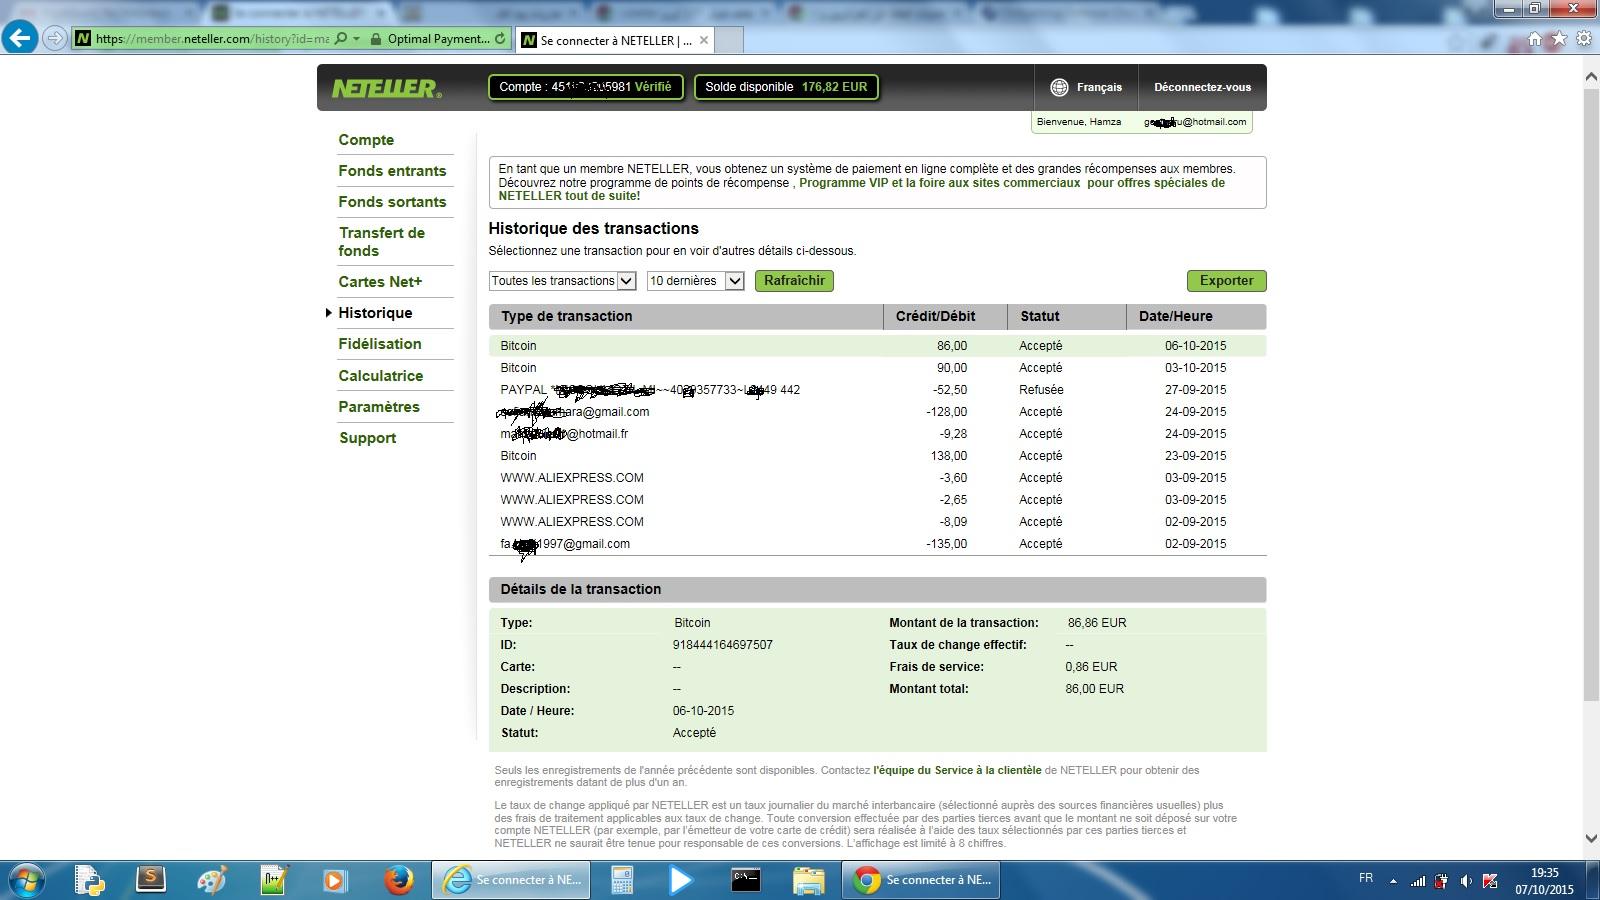Click the Rafraîchir button
1600x900 pixels.
click(x=794, y=281)
